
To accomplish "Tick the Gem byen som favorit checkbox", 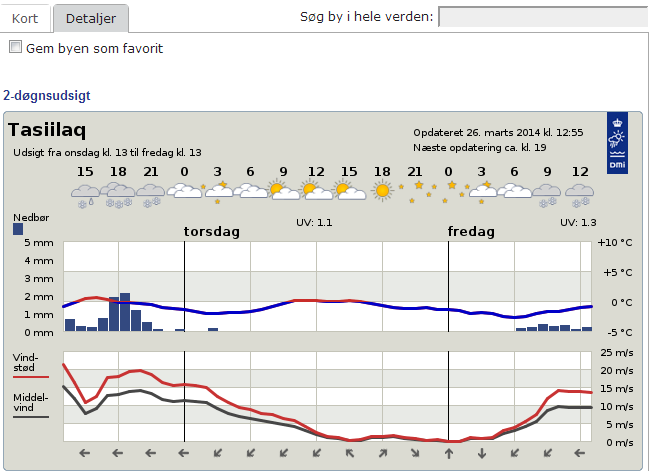I will [x=15, y=47].
